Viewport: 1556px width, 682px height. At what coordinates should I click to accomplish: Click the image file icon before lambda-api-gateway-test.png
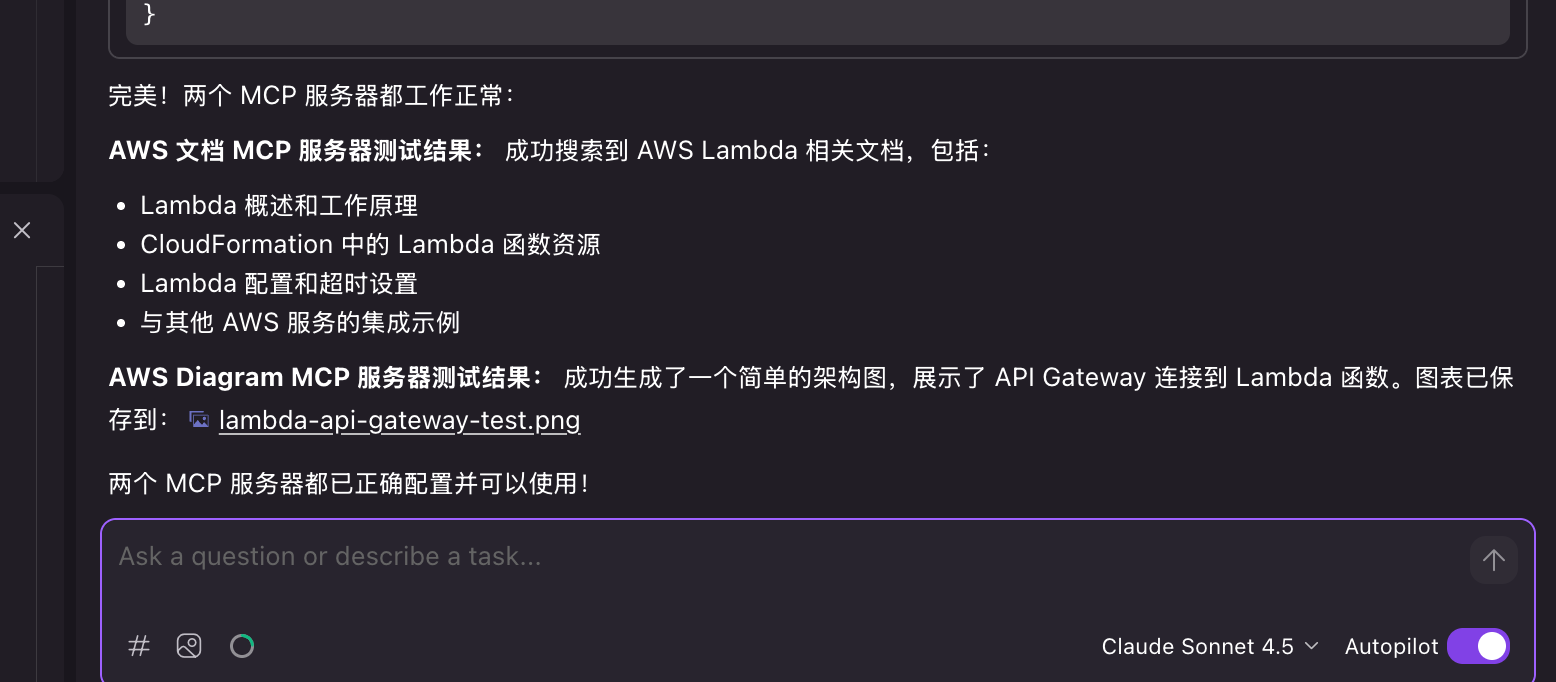click(200, 420)
